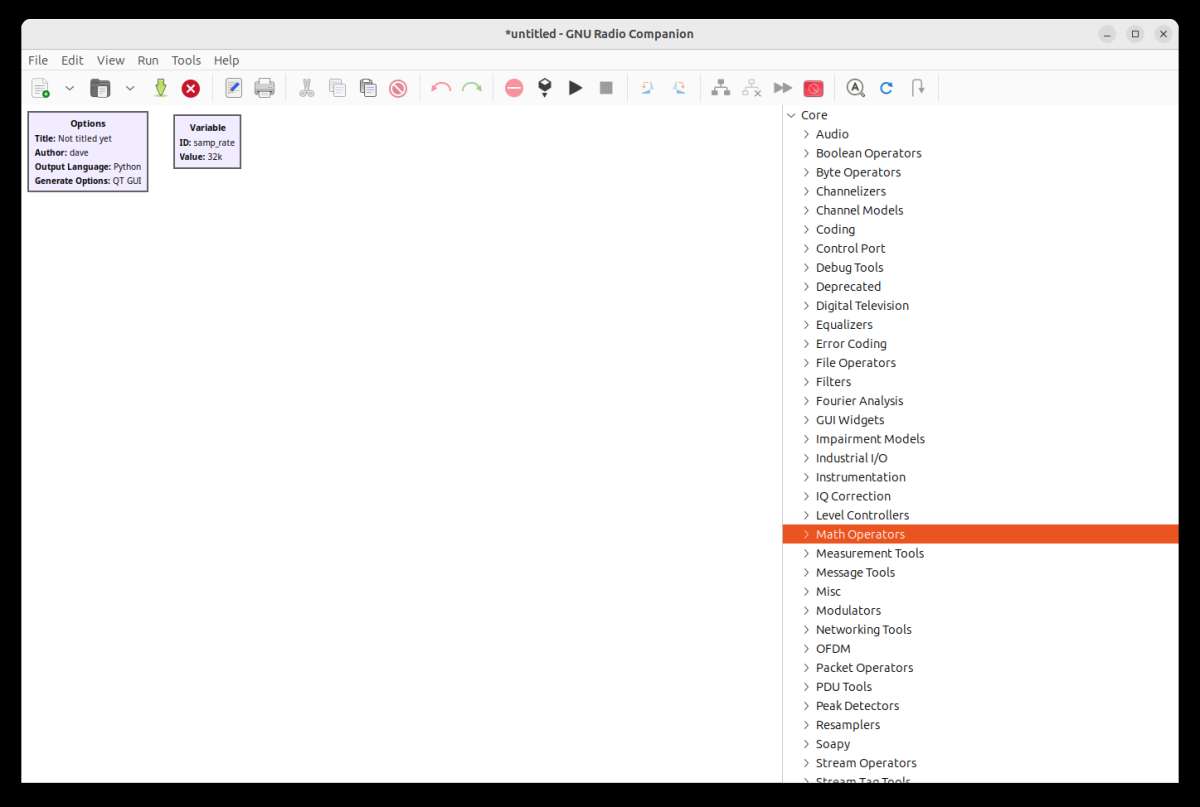Undo the last action

tap(441, 88)
